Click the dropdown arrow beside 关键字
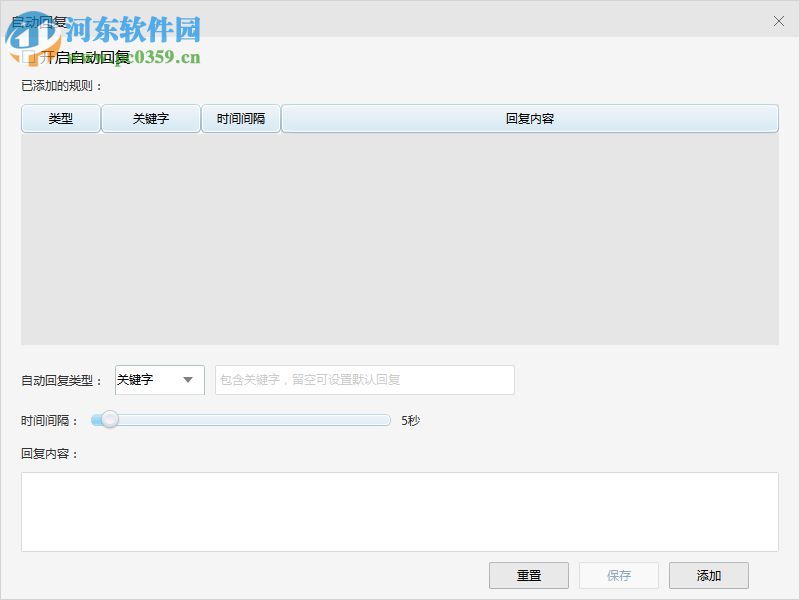This screenshot has height=600, width=800. click(189, 380)
